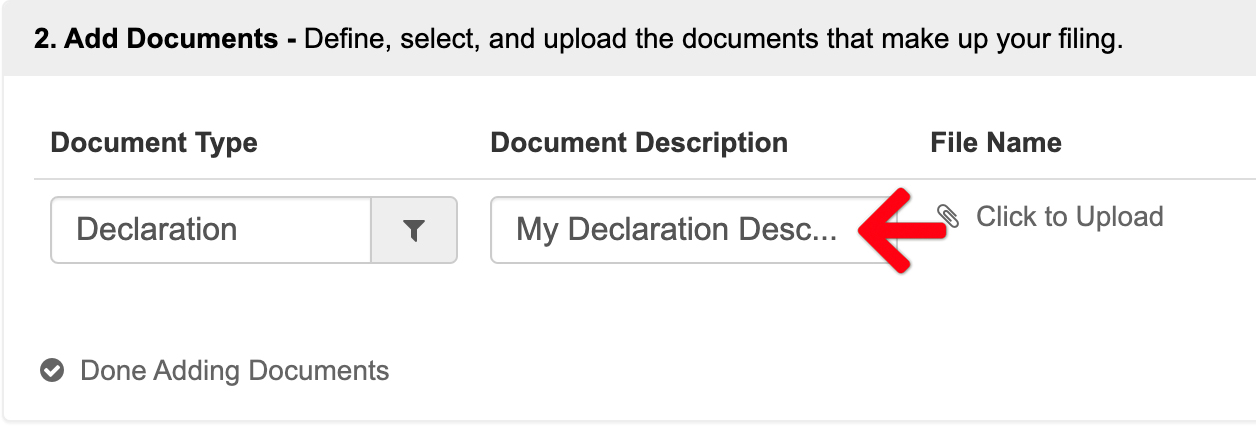Click the File Name column header
The width and height of the screenshot is (1256, 426).
(996, 143)
